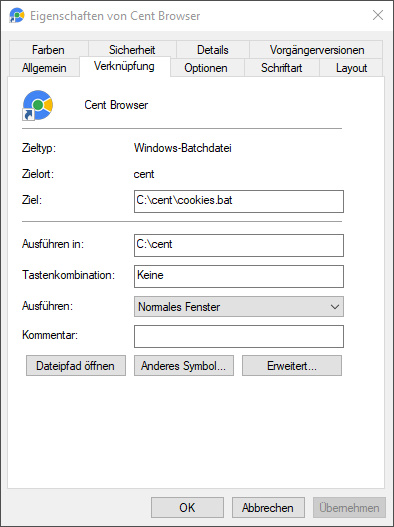Screen dimensions: 394x527
Task: Go to the Vorgängerversionen tab
Action: tap(316, 50)
